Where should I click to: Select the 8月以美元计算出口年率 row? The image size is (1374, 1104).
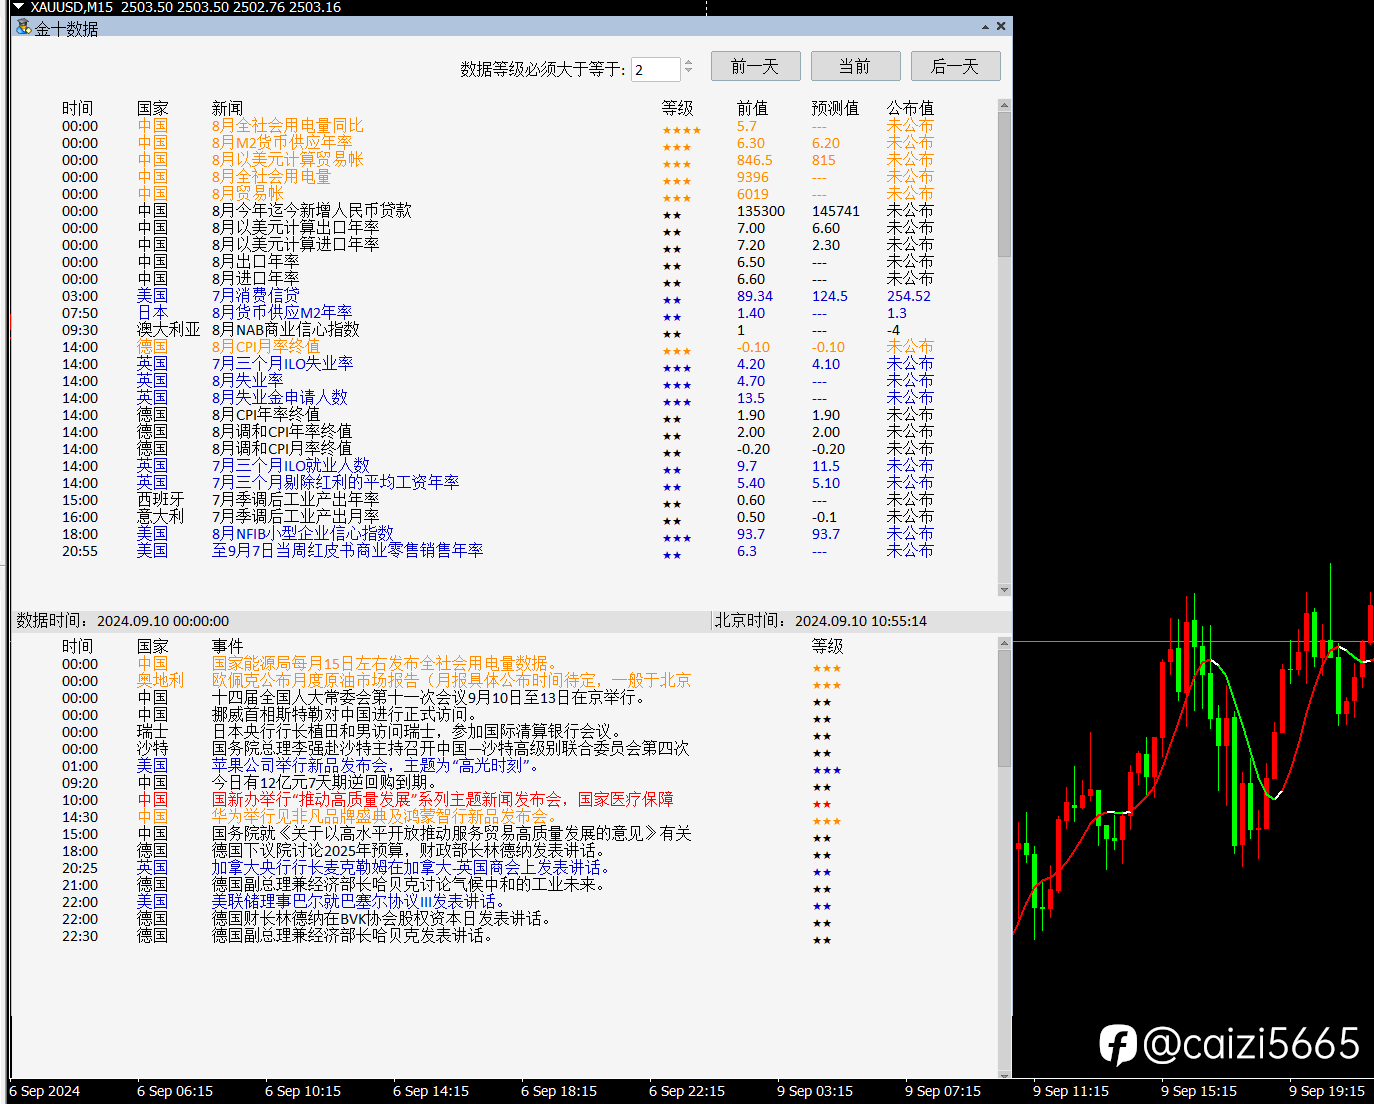[498, 228]
